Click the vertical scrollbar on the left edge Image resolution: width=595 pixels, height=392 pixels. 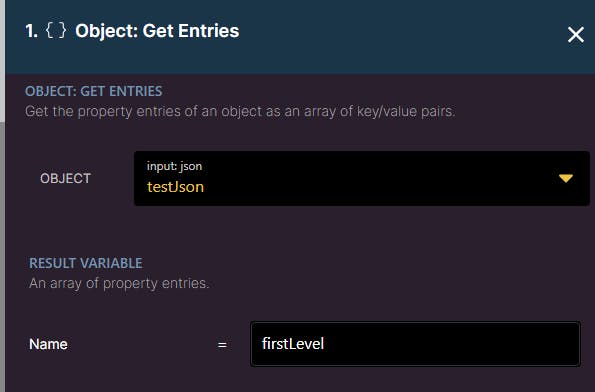(2, 196)
